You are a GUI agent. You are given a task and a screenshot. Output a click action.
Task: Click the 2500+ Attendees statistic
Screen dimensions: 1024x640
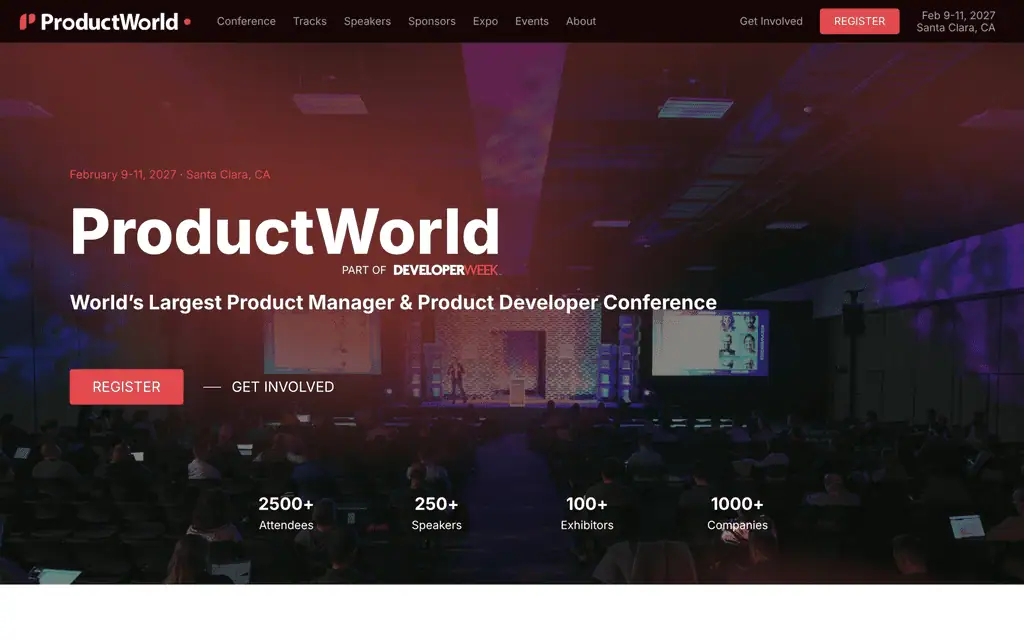click(x=286, y=513)
